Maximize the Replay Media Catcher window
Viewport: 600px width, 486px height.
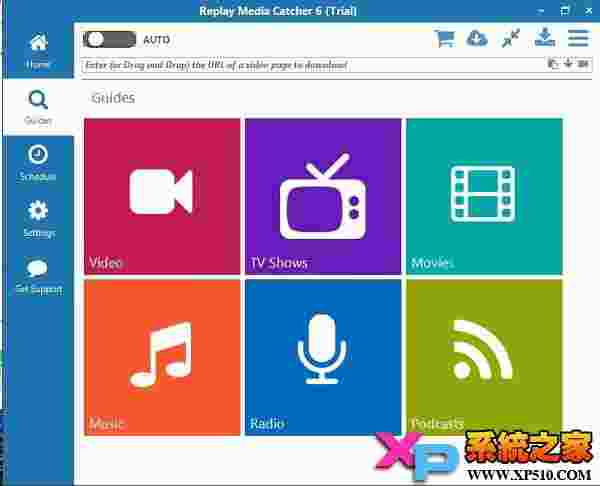565,11
